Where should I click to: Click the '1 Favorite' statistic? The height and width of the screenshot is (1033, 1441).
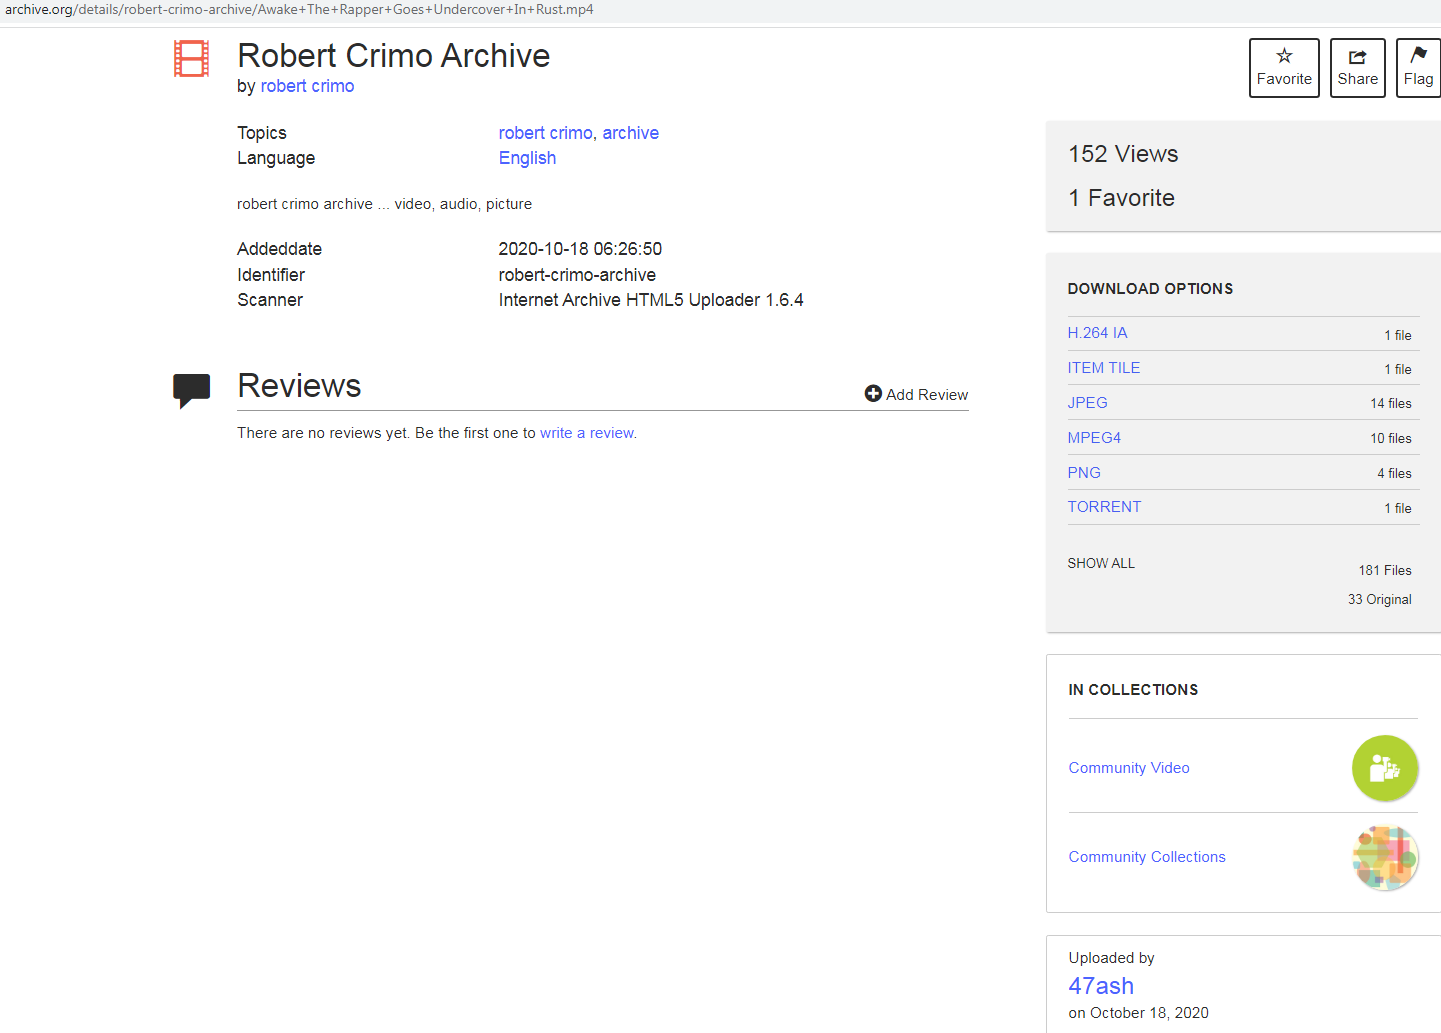tap(1121, 198)
